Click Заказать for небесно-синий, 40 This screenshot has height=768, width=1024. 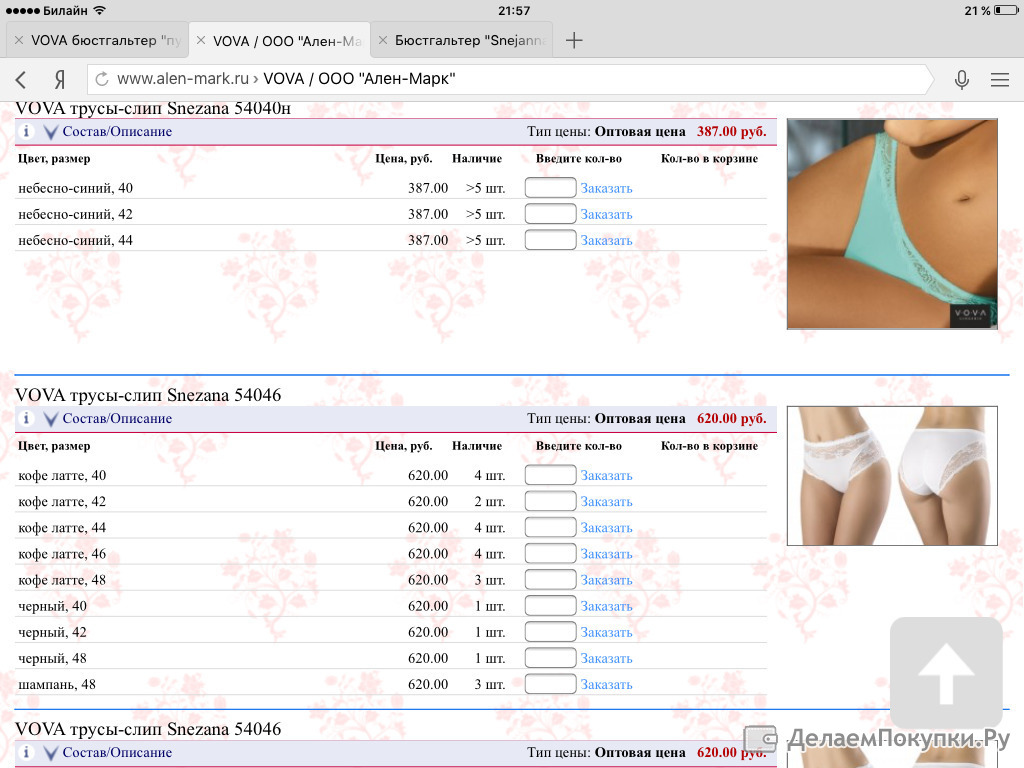(x=607, y=188)
